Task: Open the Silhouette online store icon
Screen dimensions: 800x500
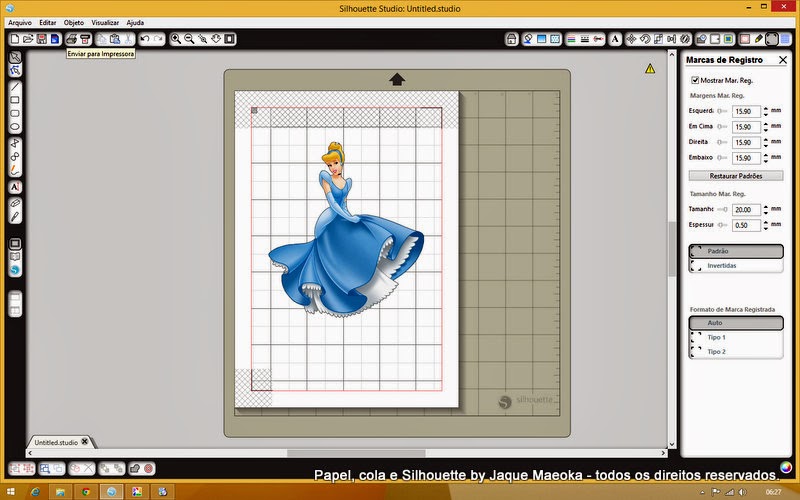Action: point(15,270)
